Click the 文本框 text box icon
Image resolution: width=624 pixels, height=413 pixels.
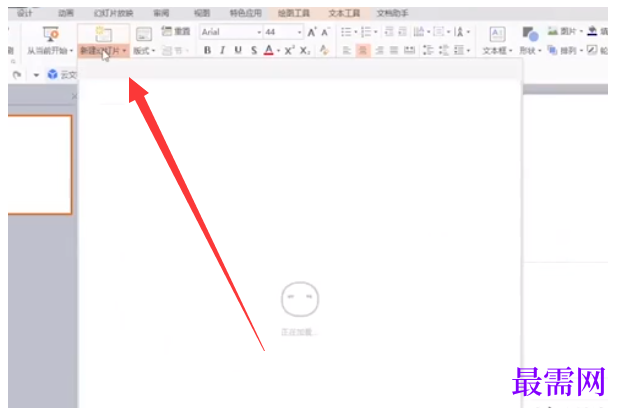497,34
